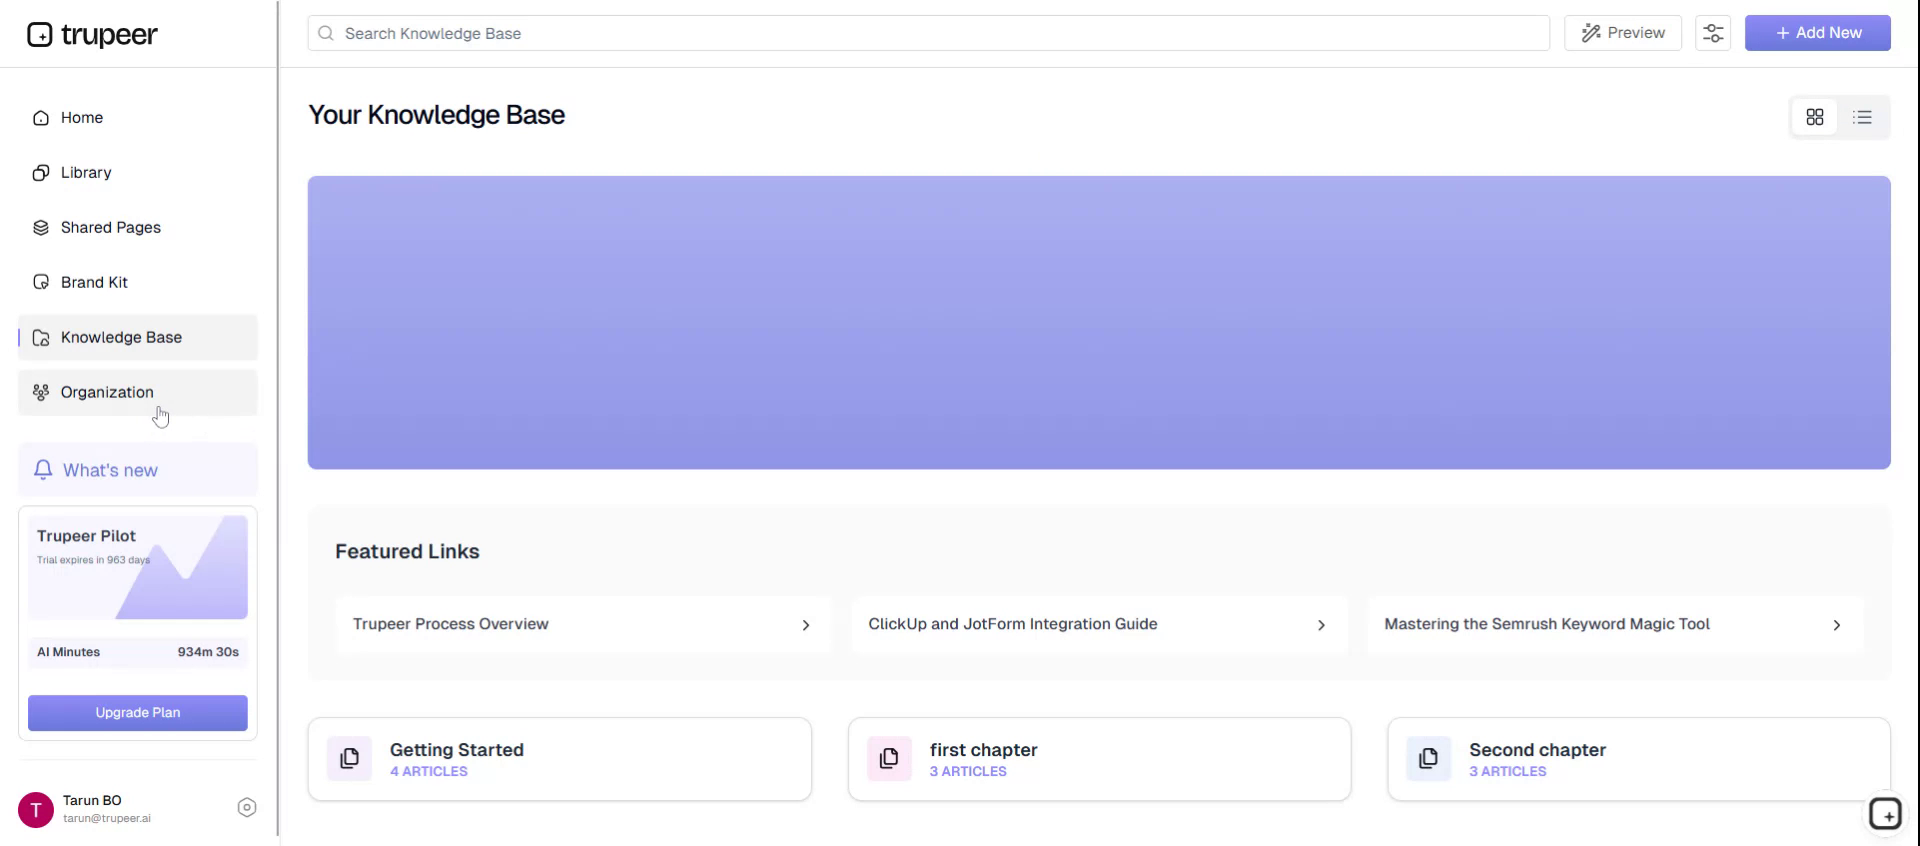Click '3 ARTICLES' under Second chapter
This screenshot has height=846, width=1920.
[1508, 772]
